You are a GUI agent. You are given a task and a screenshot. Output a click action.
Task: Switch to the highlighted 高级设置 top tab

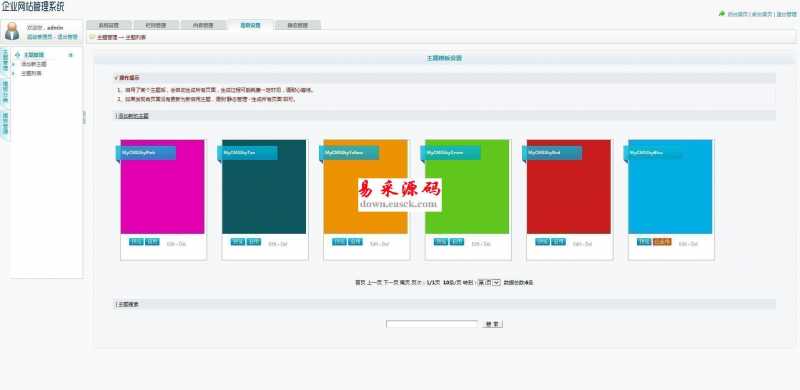click(251, 25)
